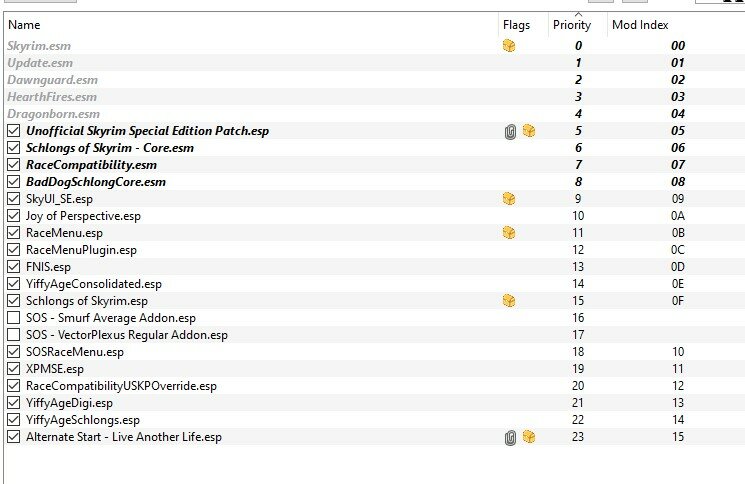Screen dimensions: 745x484
Task: Click the archive flag icon for RaceMenu.esp
Action: (509, 233)
